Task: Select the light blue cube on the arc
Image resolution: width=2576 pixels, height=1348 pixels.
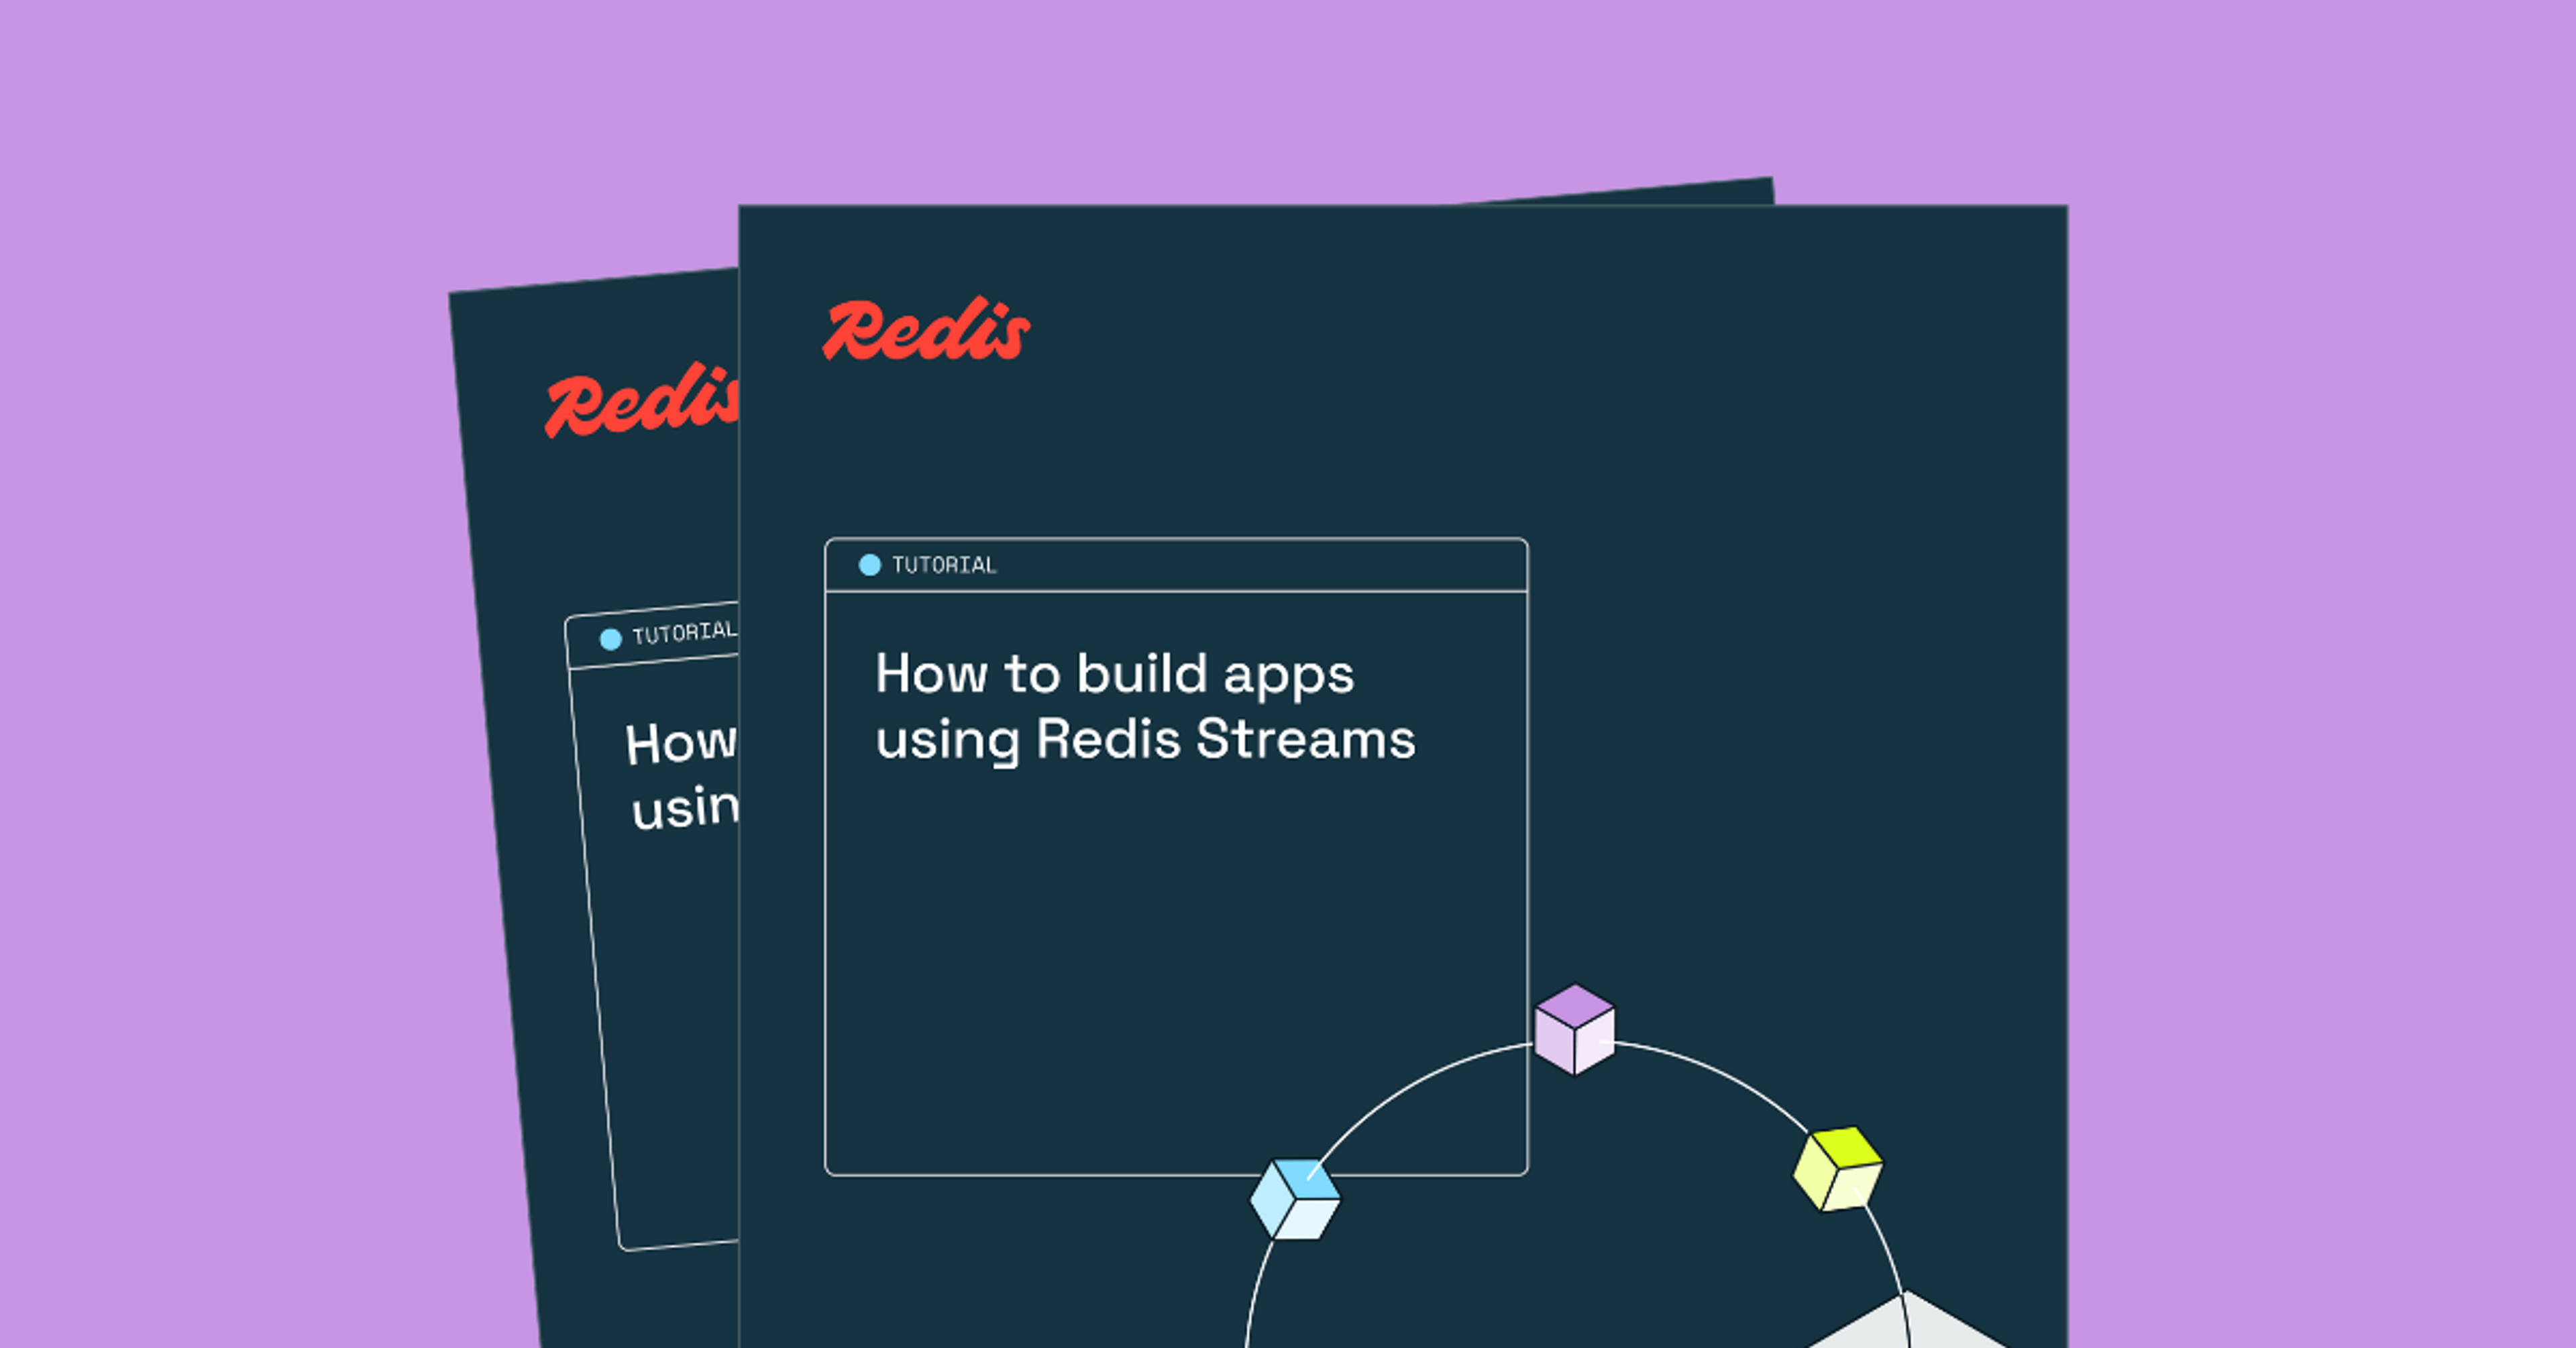Action: point(1295,1199)
